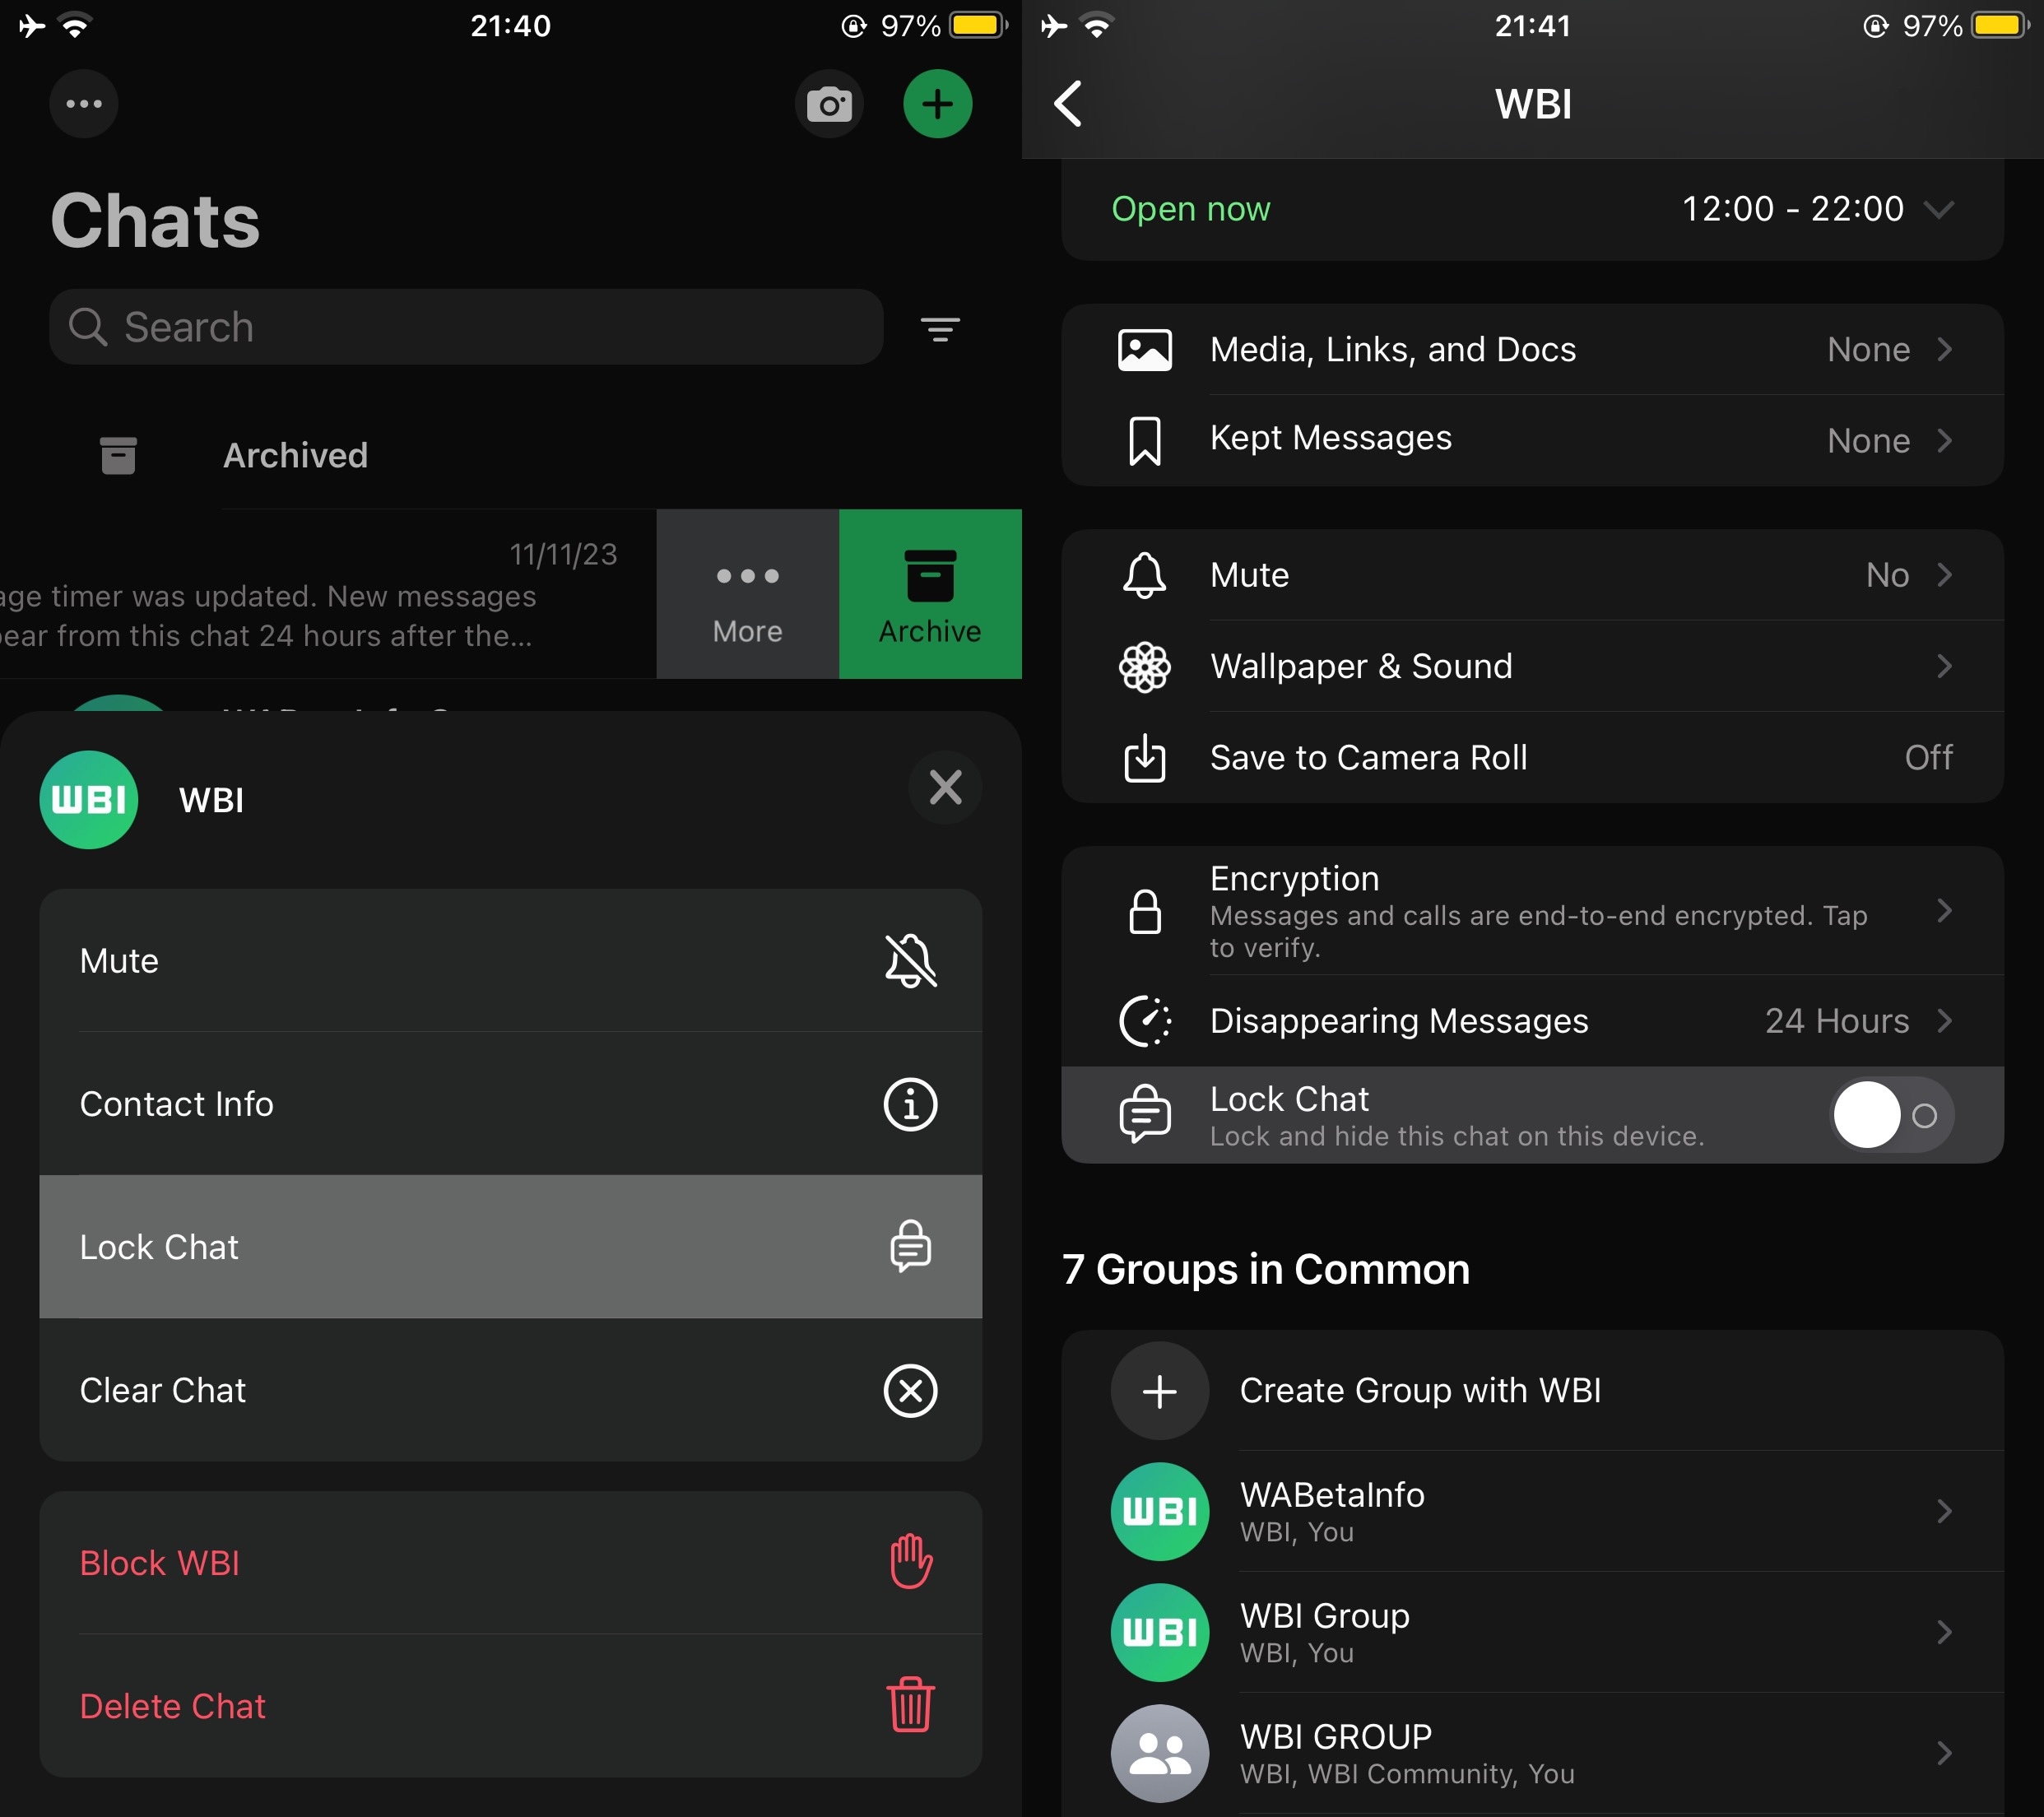Tap the Block WBI hand icon
Viewport: 2044px width, 1817px height.
(912, 1563)
